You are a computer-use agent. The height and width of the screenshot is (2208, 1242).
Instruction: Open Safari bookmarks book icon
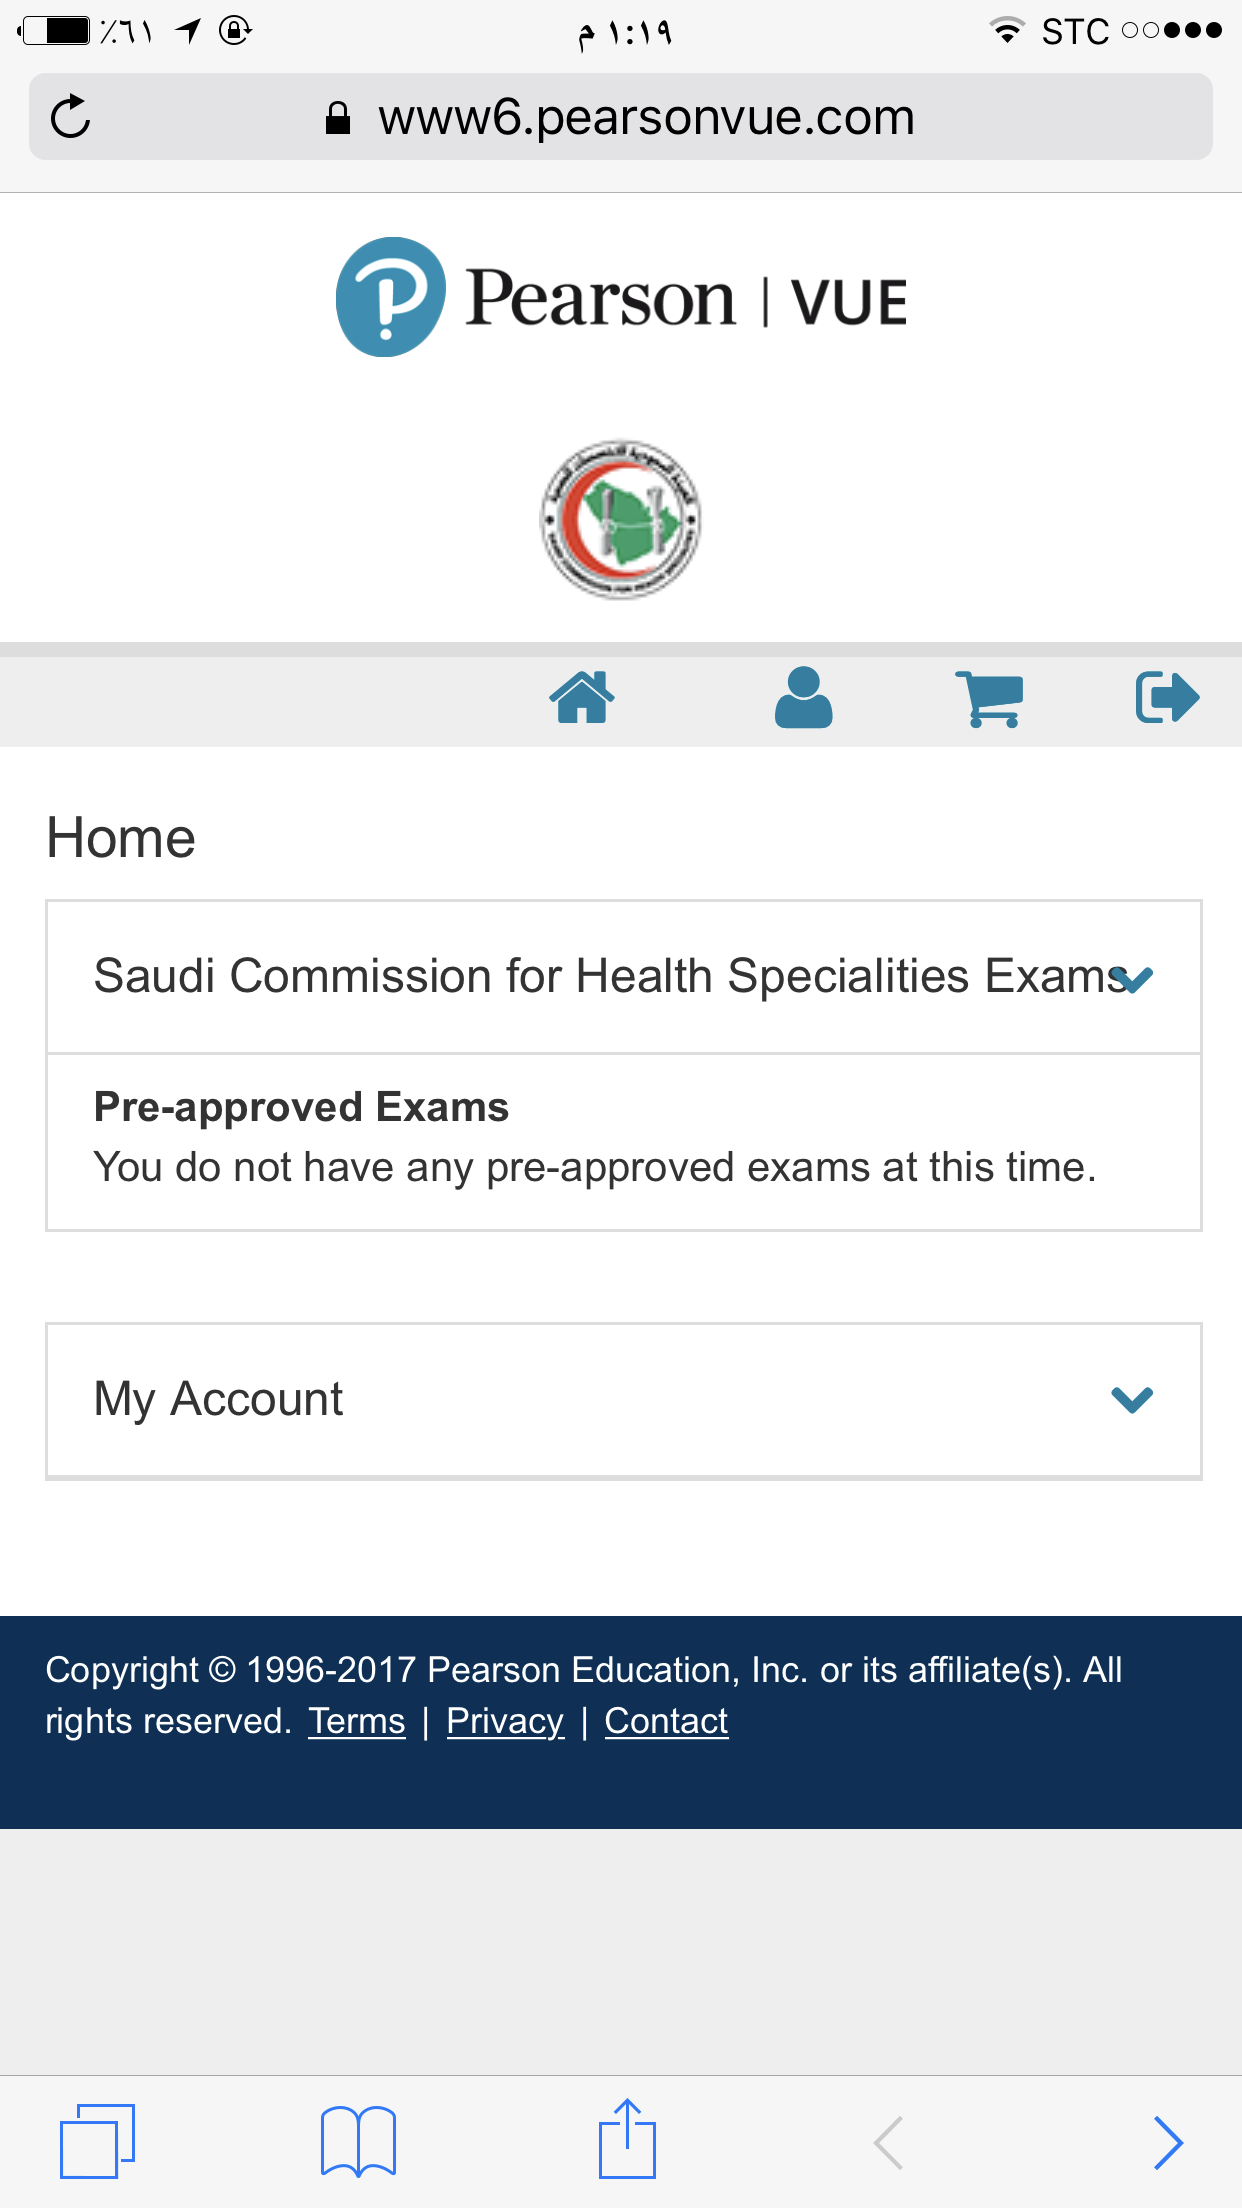(x=358, y=2141)
